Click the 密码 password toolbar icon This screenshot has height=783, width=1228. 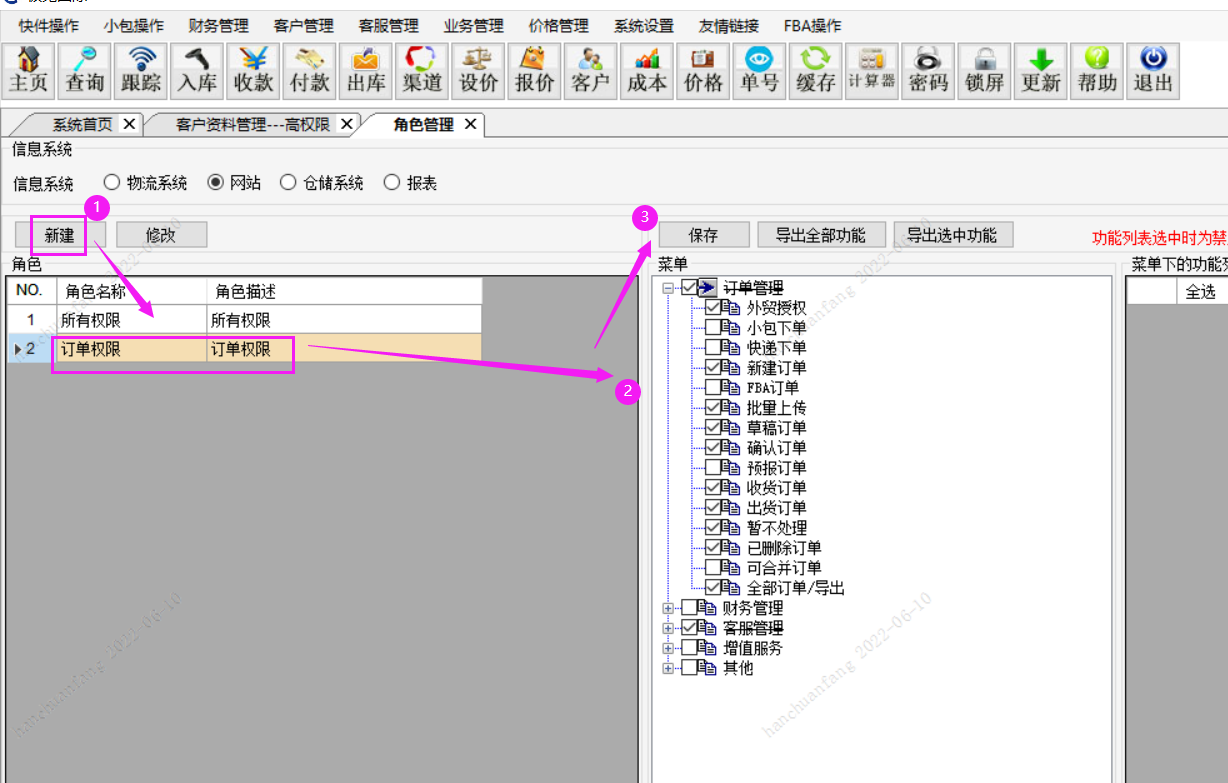pos(928,71)
